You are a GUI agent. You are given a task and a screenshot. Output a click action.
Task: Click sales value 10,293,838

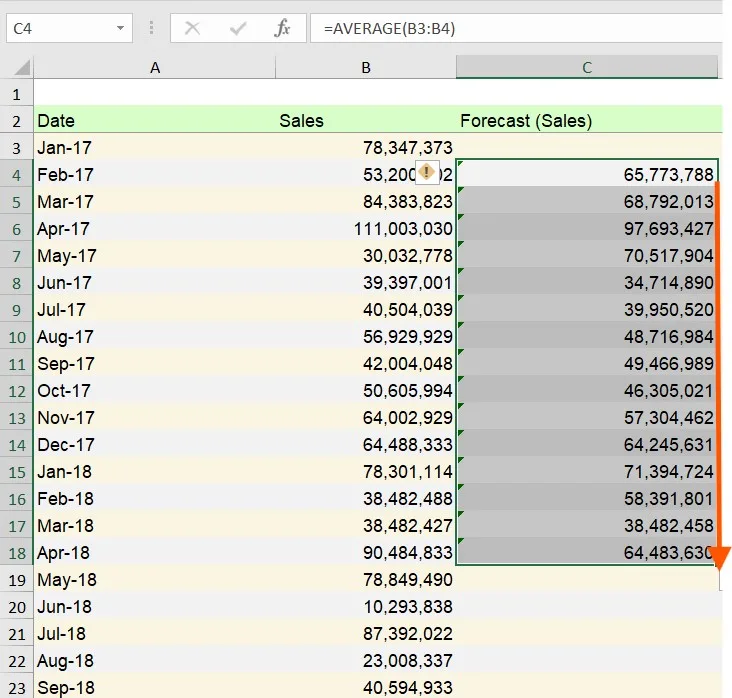[408, 607]
